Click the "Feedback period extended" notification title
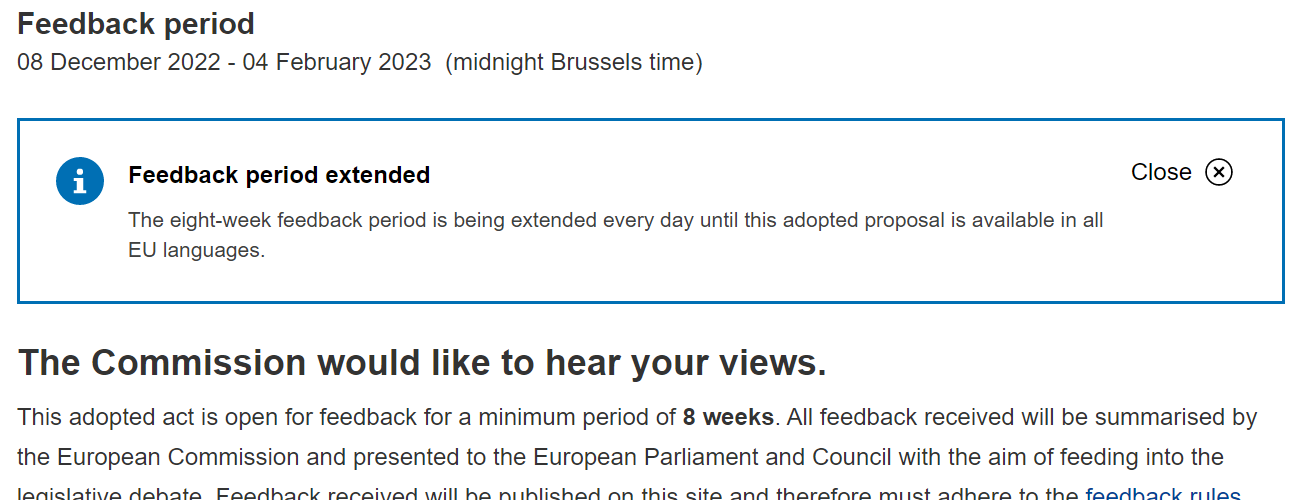The image size is (1309, 500). coord(279,175)
